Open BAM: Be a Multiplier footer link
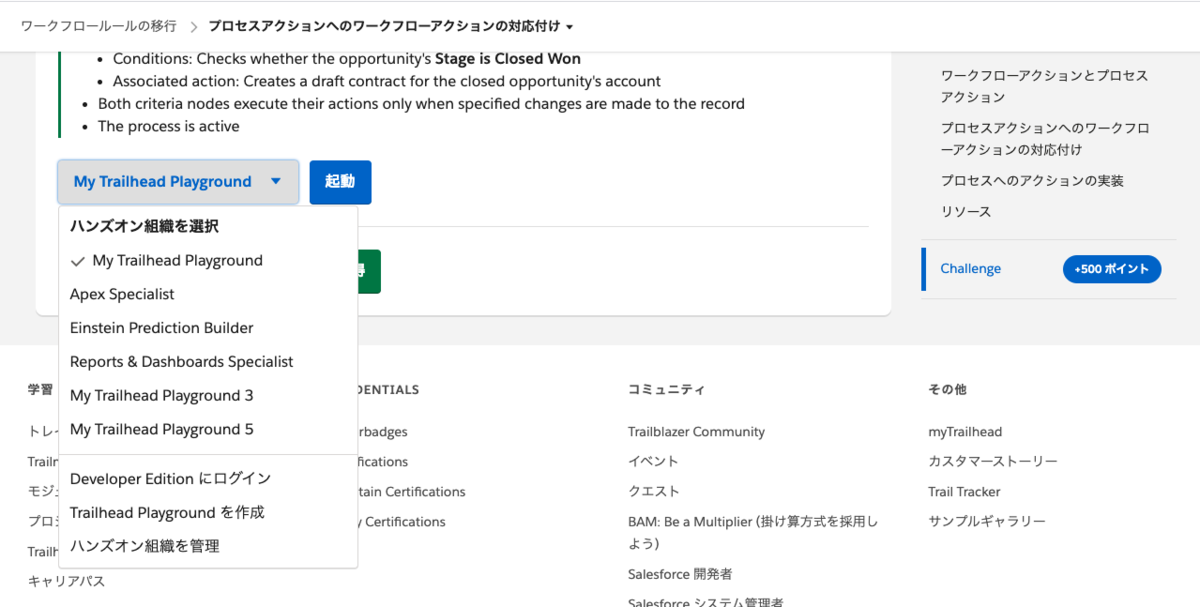Screen dimensions: 1200x607 pyautogui.click(x=753, y=532)
